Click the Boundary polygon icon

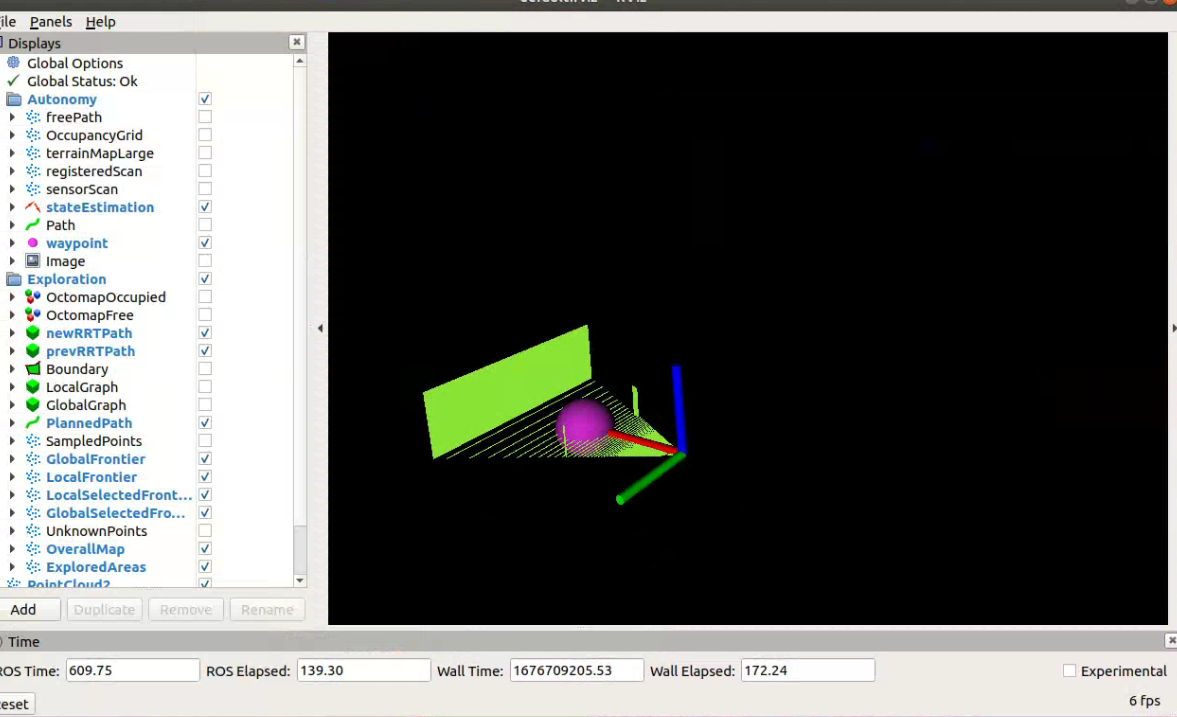click(33, 369)
